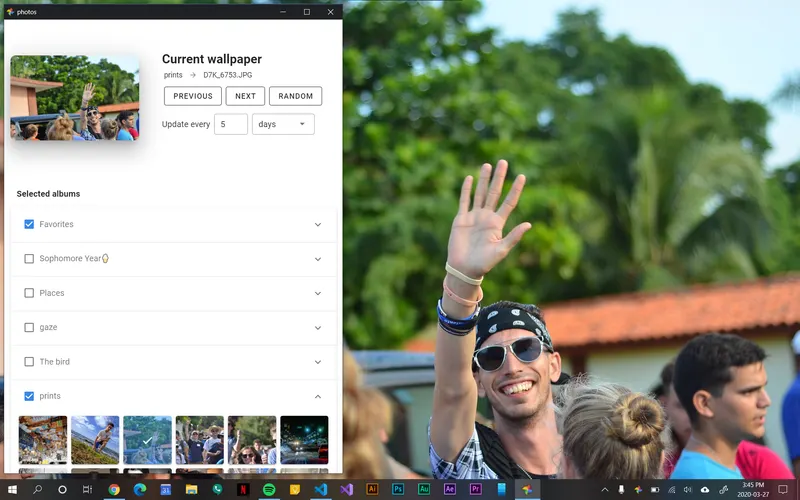Open purple Visual Studio taskbar icon

(346, 490)
